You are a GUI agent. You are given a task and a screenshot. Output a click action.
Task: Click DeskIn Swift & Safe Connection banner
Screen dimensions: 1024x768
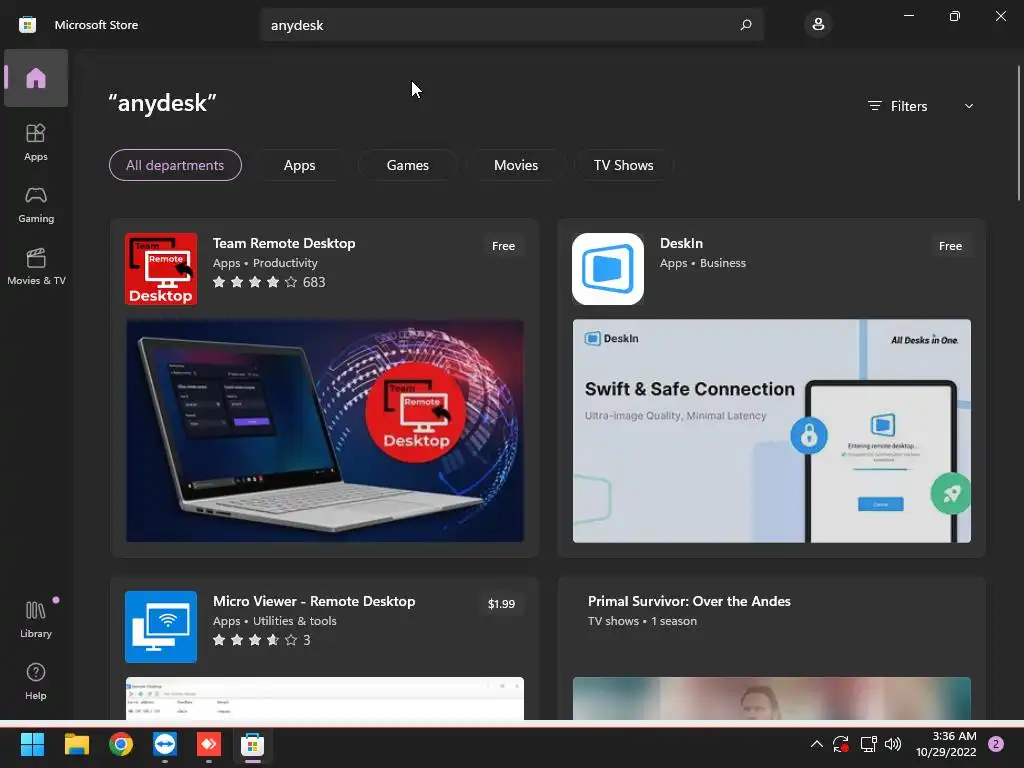(772, 430)
